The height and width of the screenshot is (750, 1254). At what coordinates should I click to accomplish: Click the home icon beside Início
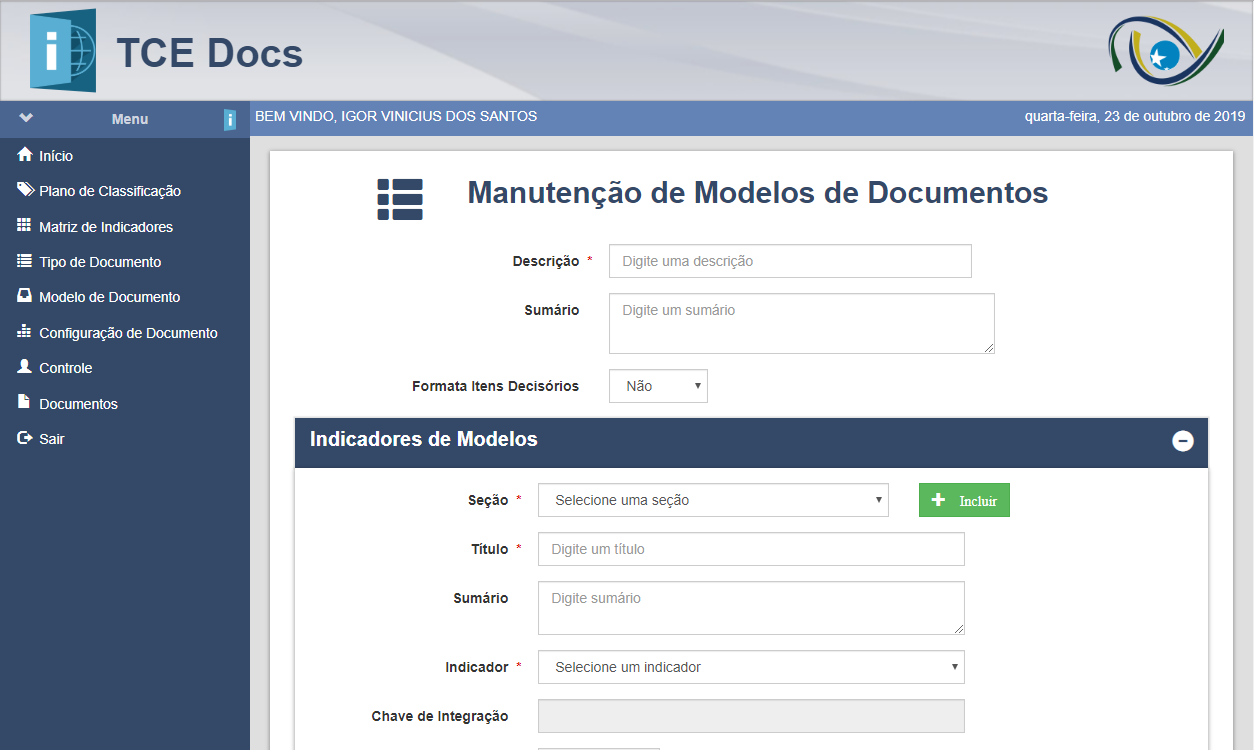tap(25, 155)
